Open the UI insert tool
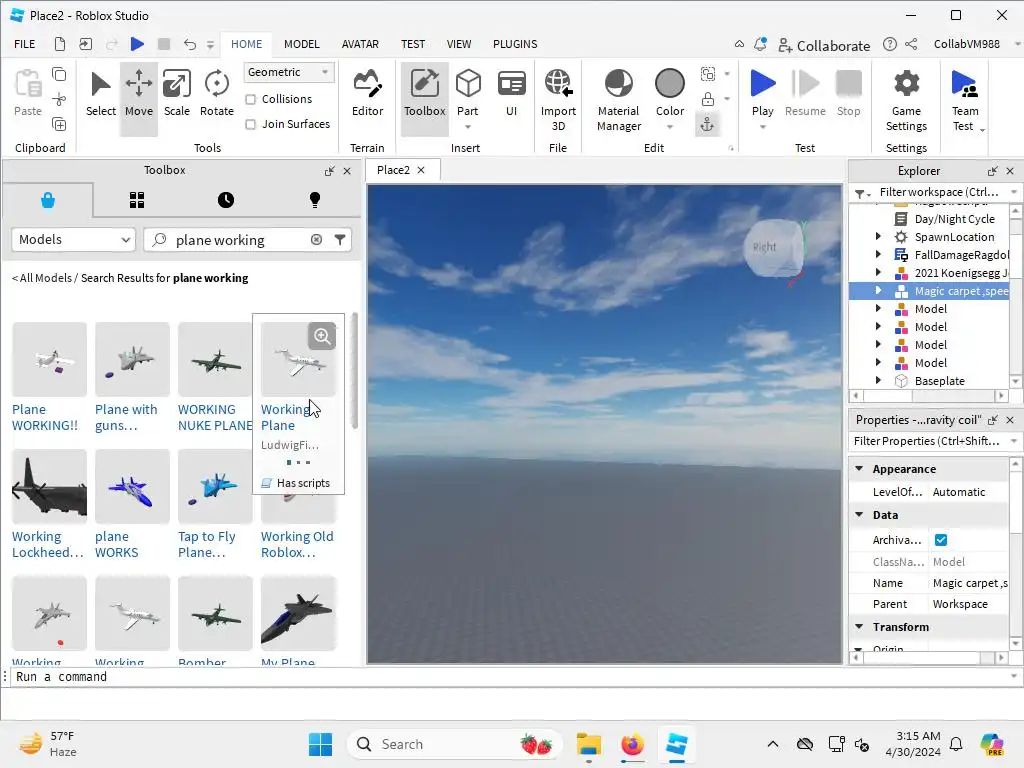This screenshot has height=768, width=1024. [511, 95]
